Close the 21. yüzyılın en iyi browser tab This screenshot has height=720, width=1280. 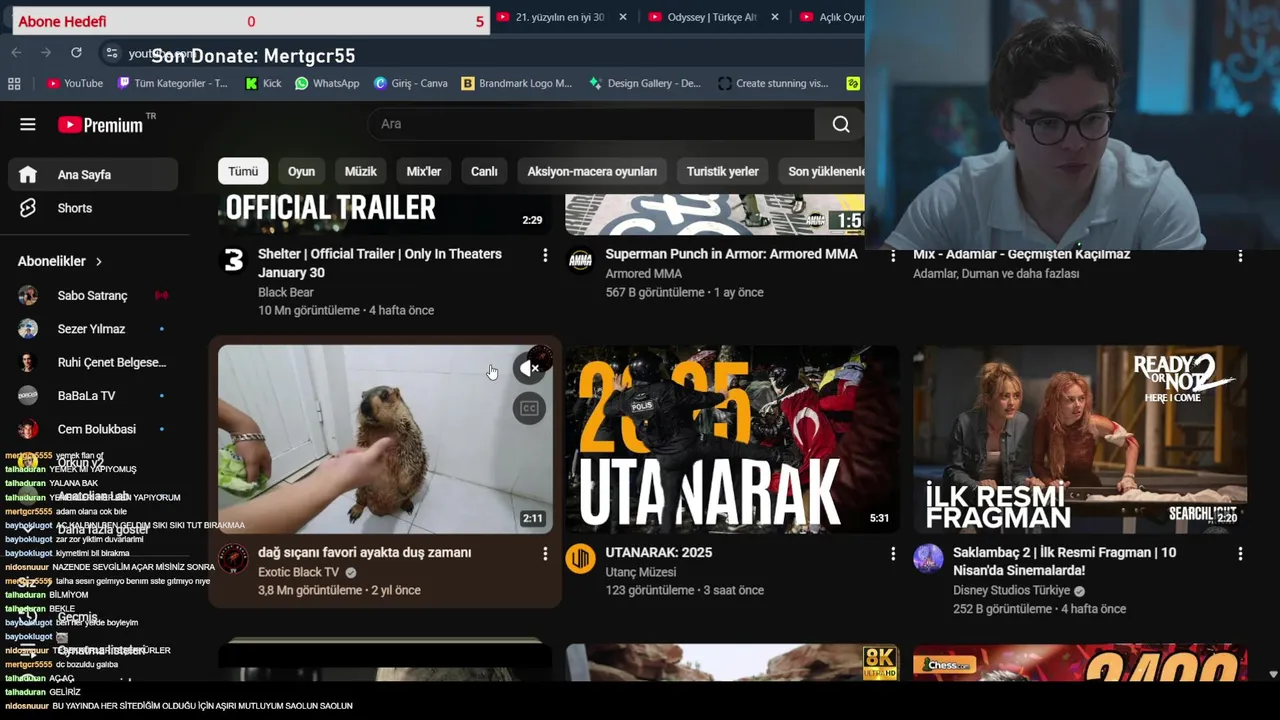click(x=623, y=17)
